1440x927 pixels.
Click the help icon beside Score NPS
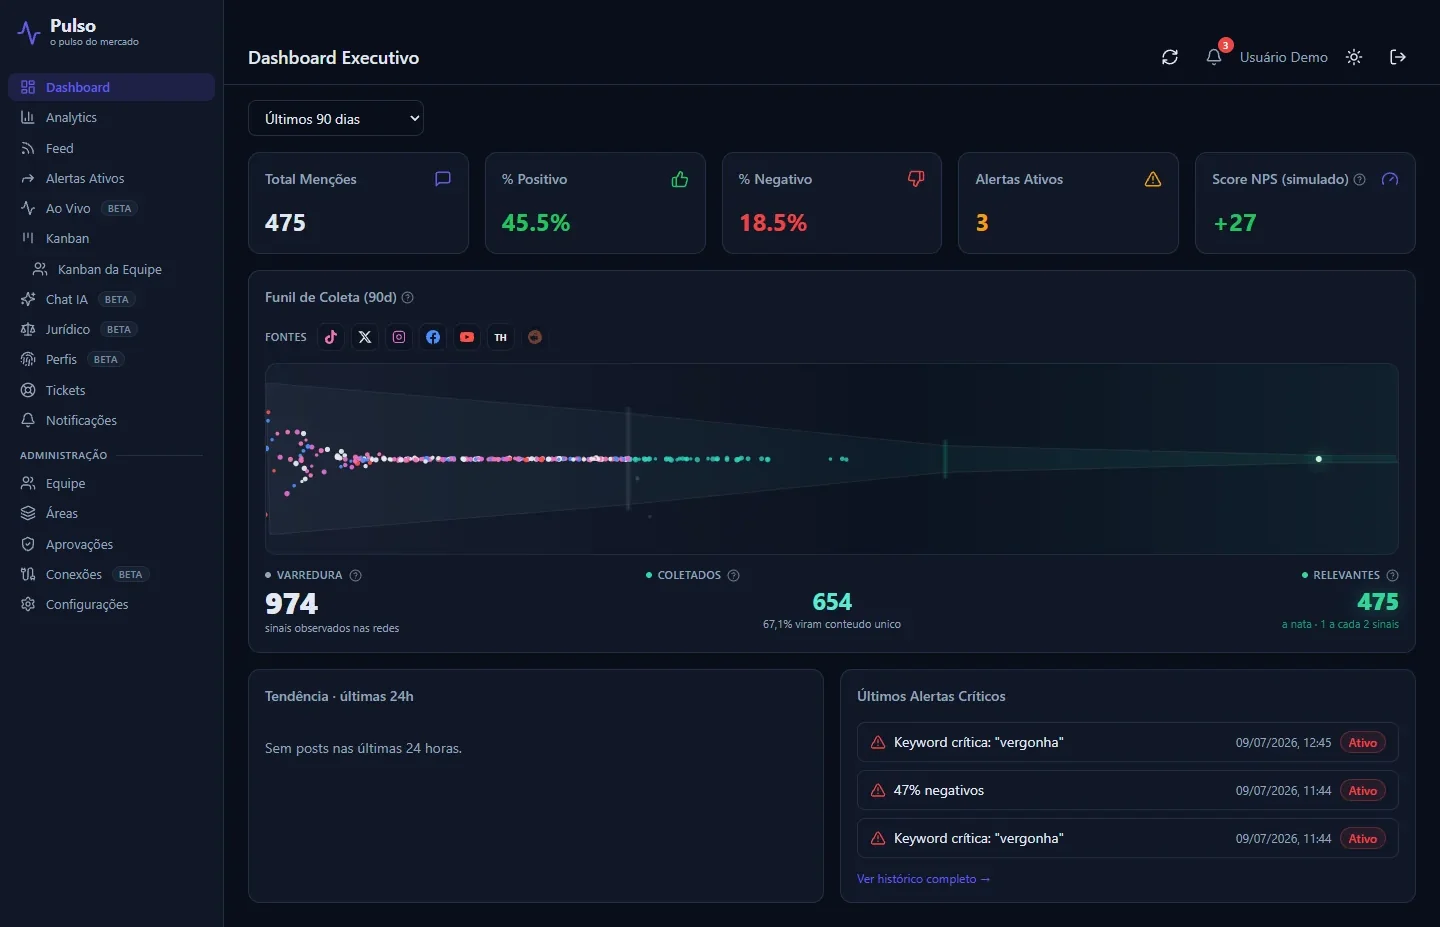1359,179
